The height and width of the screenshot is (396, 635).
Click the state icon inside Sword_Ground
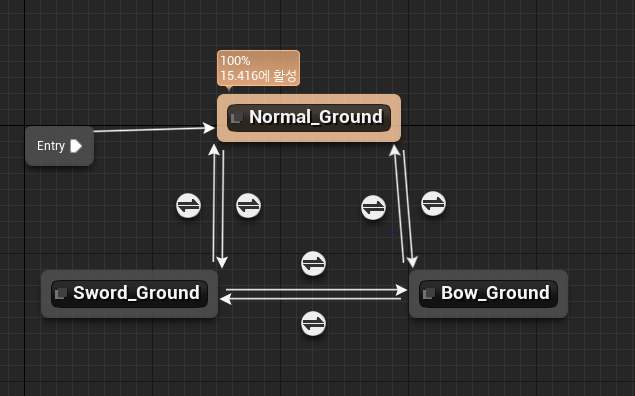pos(61,294)
